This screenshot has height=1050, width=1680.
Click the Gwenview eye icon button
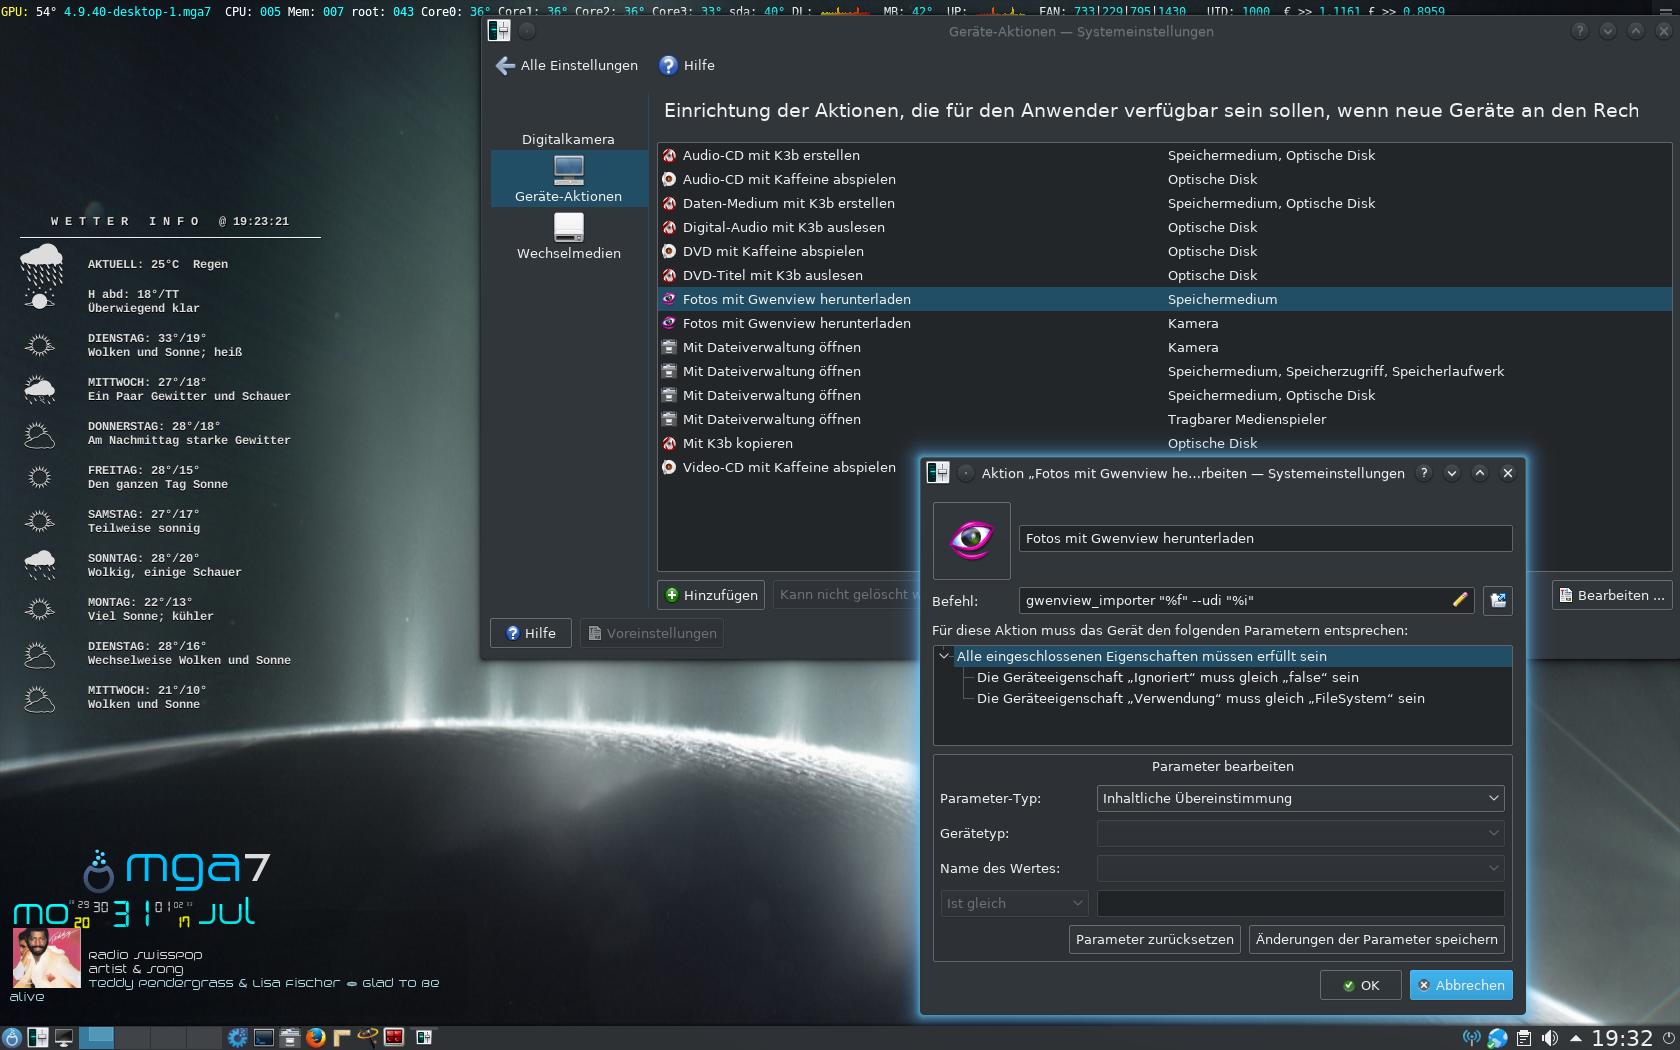click(x=971, y=540)
